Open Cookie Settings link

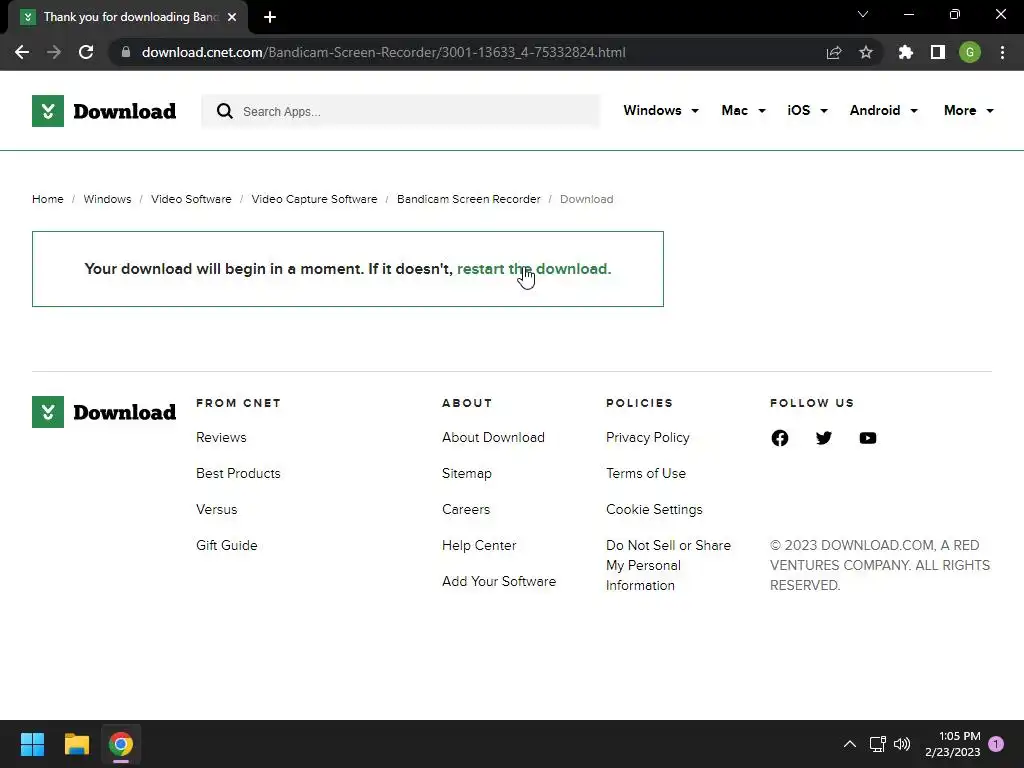pos(654,509)
